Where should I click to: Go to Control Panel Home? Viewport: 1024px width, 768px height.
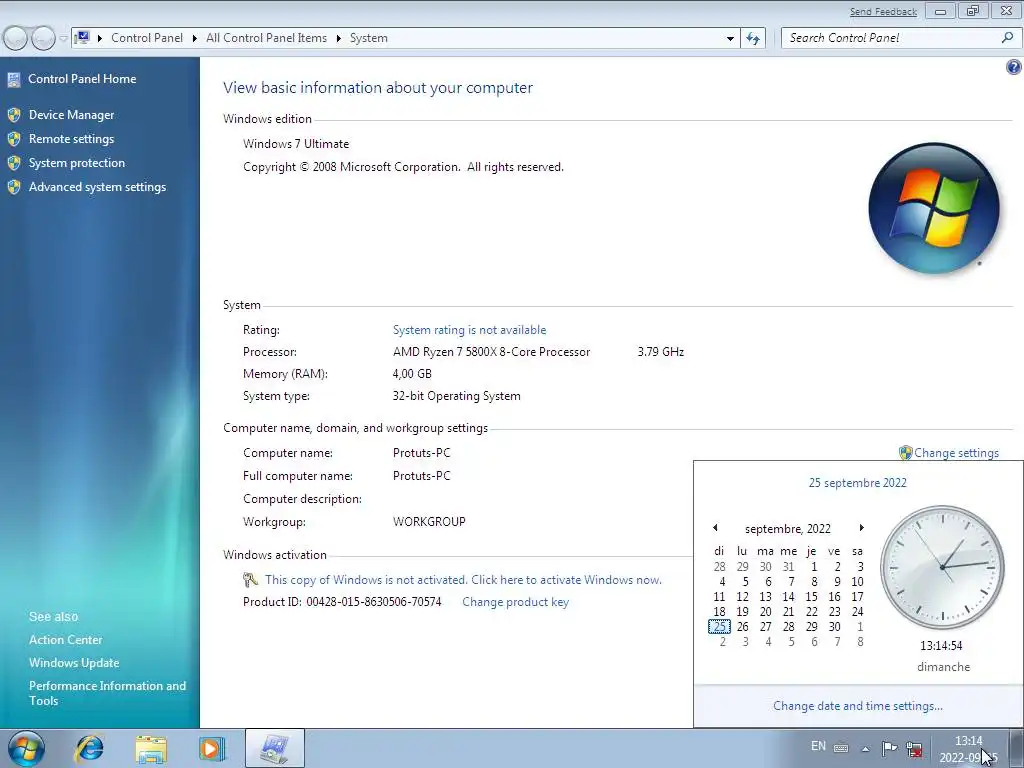pos(82,79)
